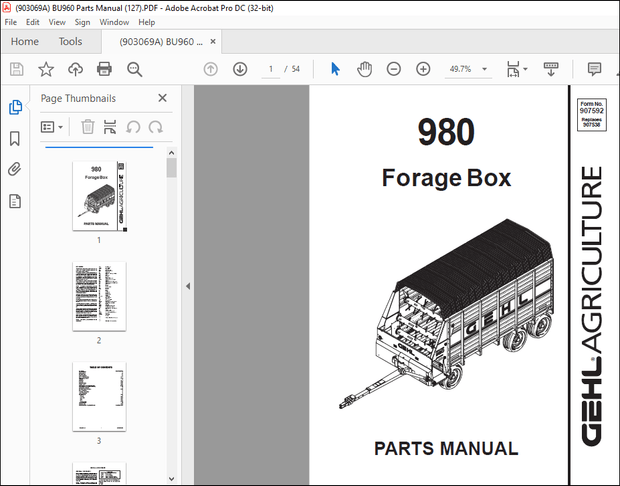
Task: Select page 2 thumbnail
Action: pyautogui.click(x=99, y=296)
